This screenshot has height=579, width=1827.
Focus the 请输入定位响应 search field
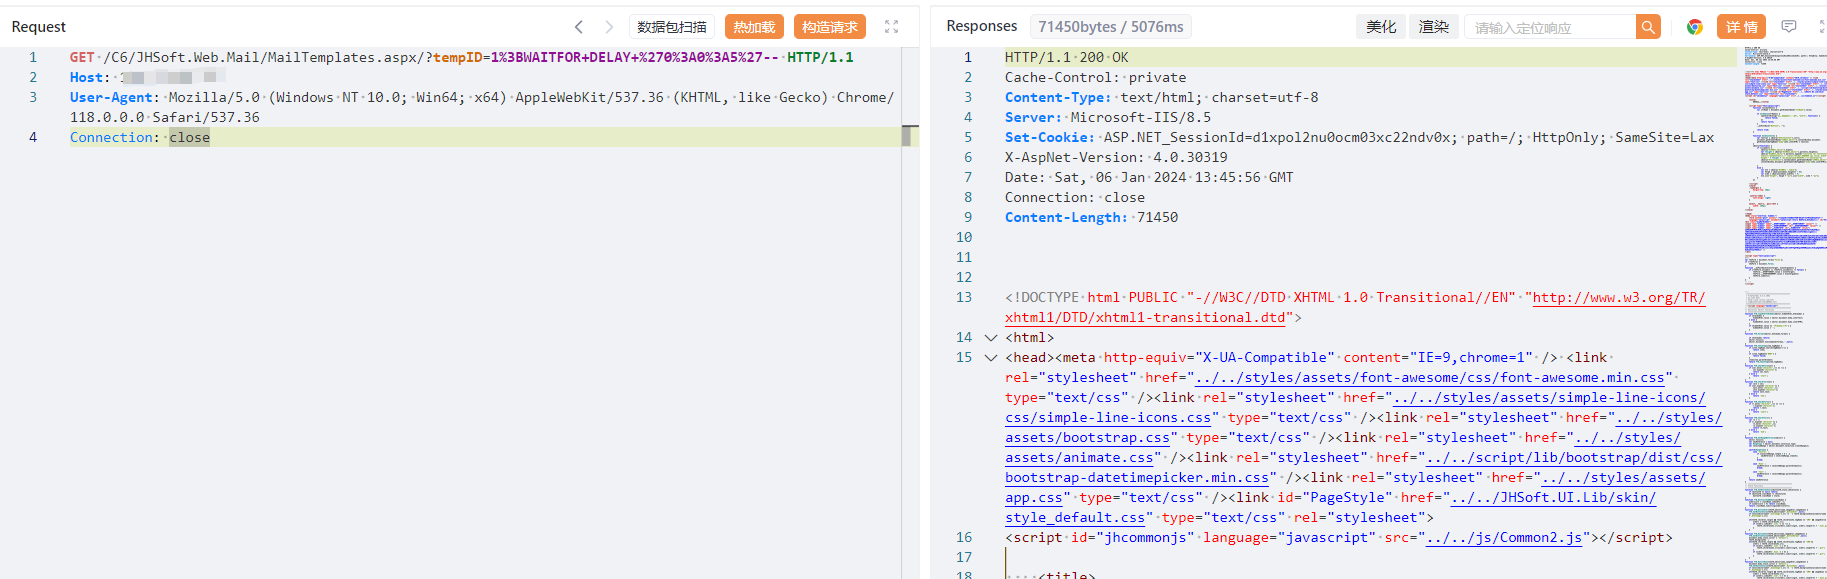1550,27
